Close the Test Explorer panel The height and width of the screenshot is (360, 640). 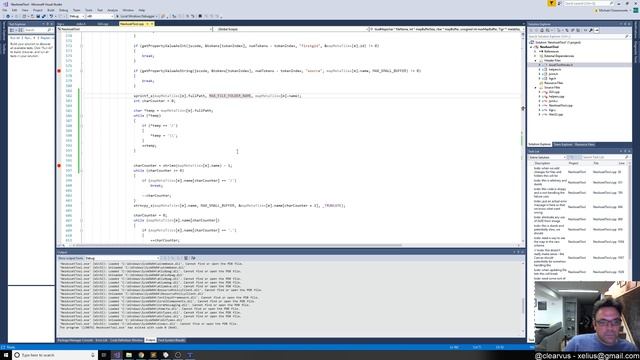point(52,24)
